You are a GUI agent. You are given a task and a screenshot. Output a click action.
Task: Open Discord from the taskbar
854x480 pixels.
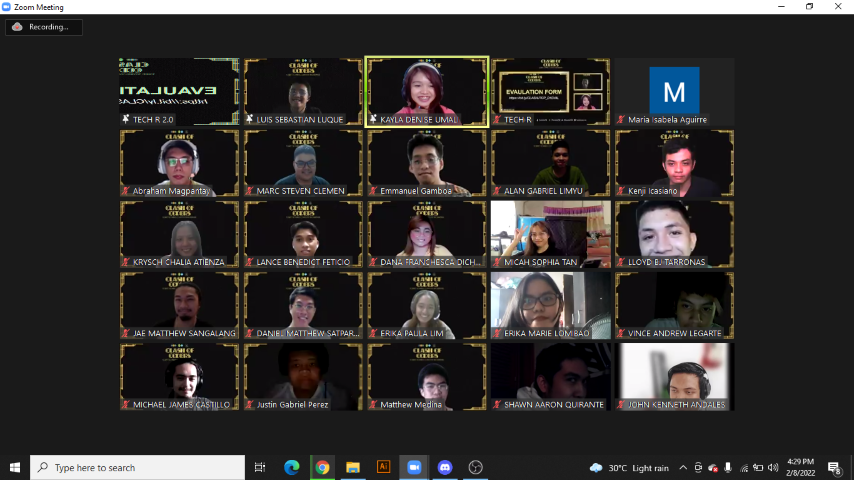[445, 467]
